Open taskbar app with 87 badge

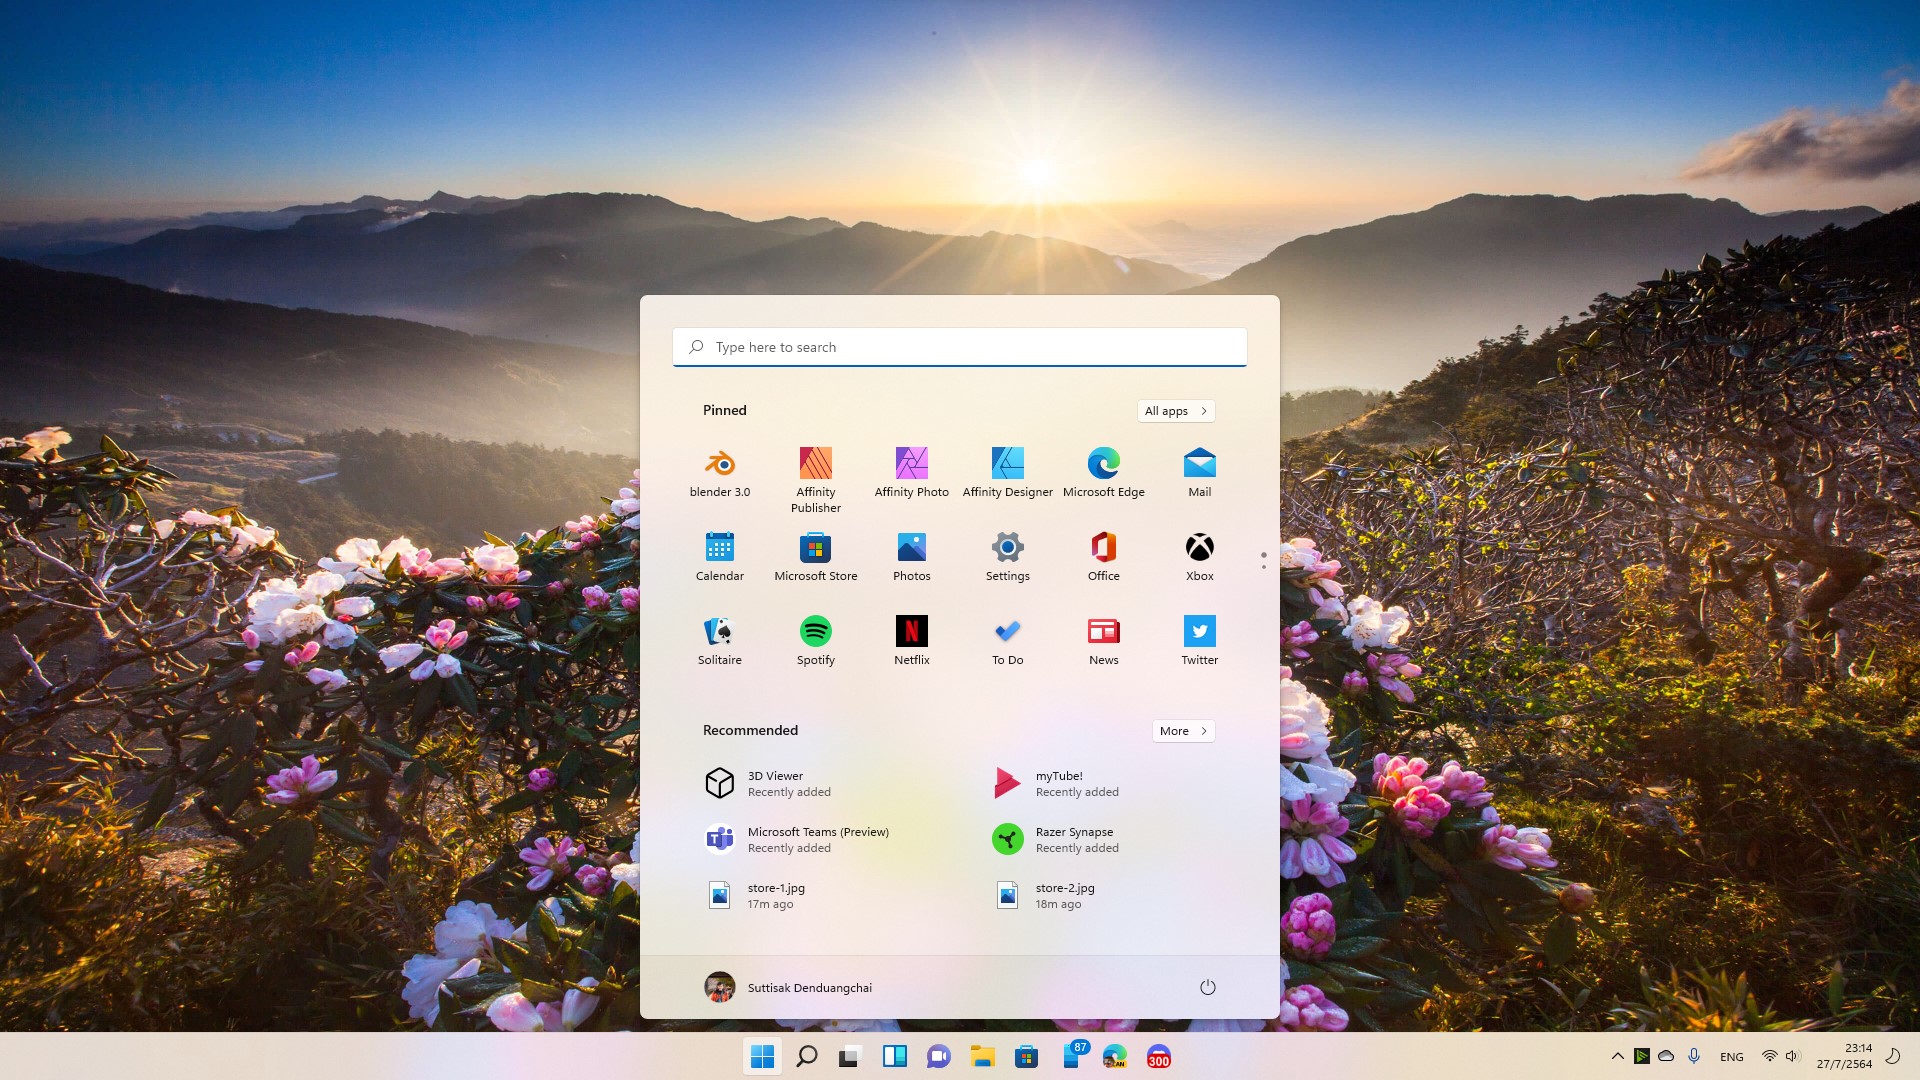[x=1071, y=1057]
